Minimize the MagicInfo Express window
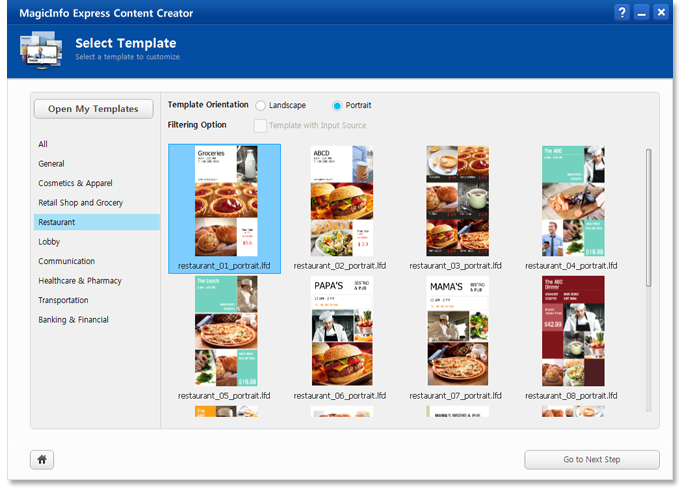The height and width of the screenshot is (488, 680). coord(641,12)
